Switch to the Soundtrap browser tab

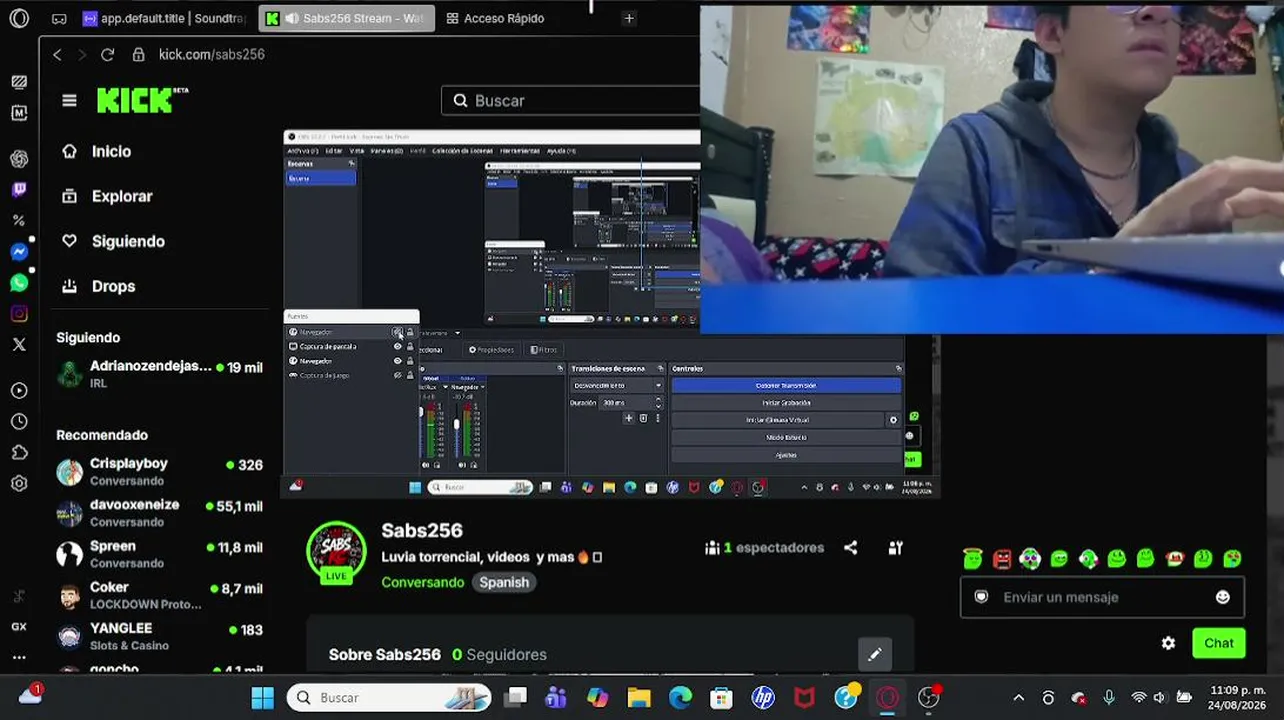(x=164, y=18)
